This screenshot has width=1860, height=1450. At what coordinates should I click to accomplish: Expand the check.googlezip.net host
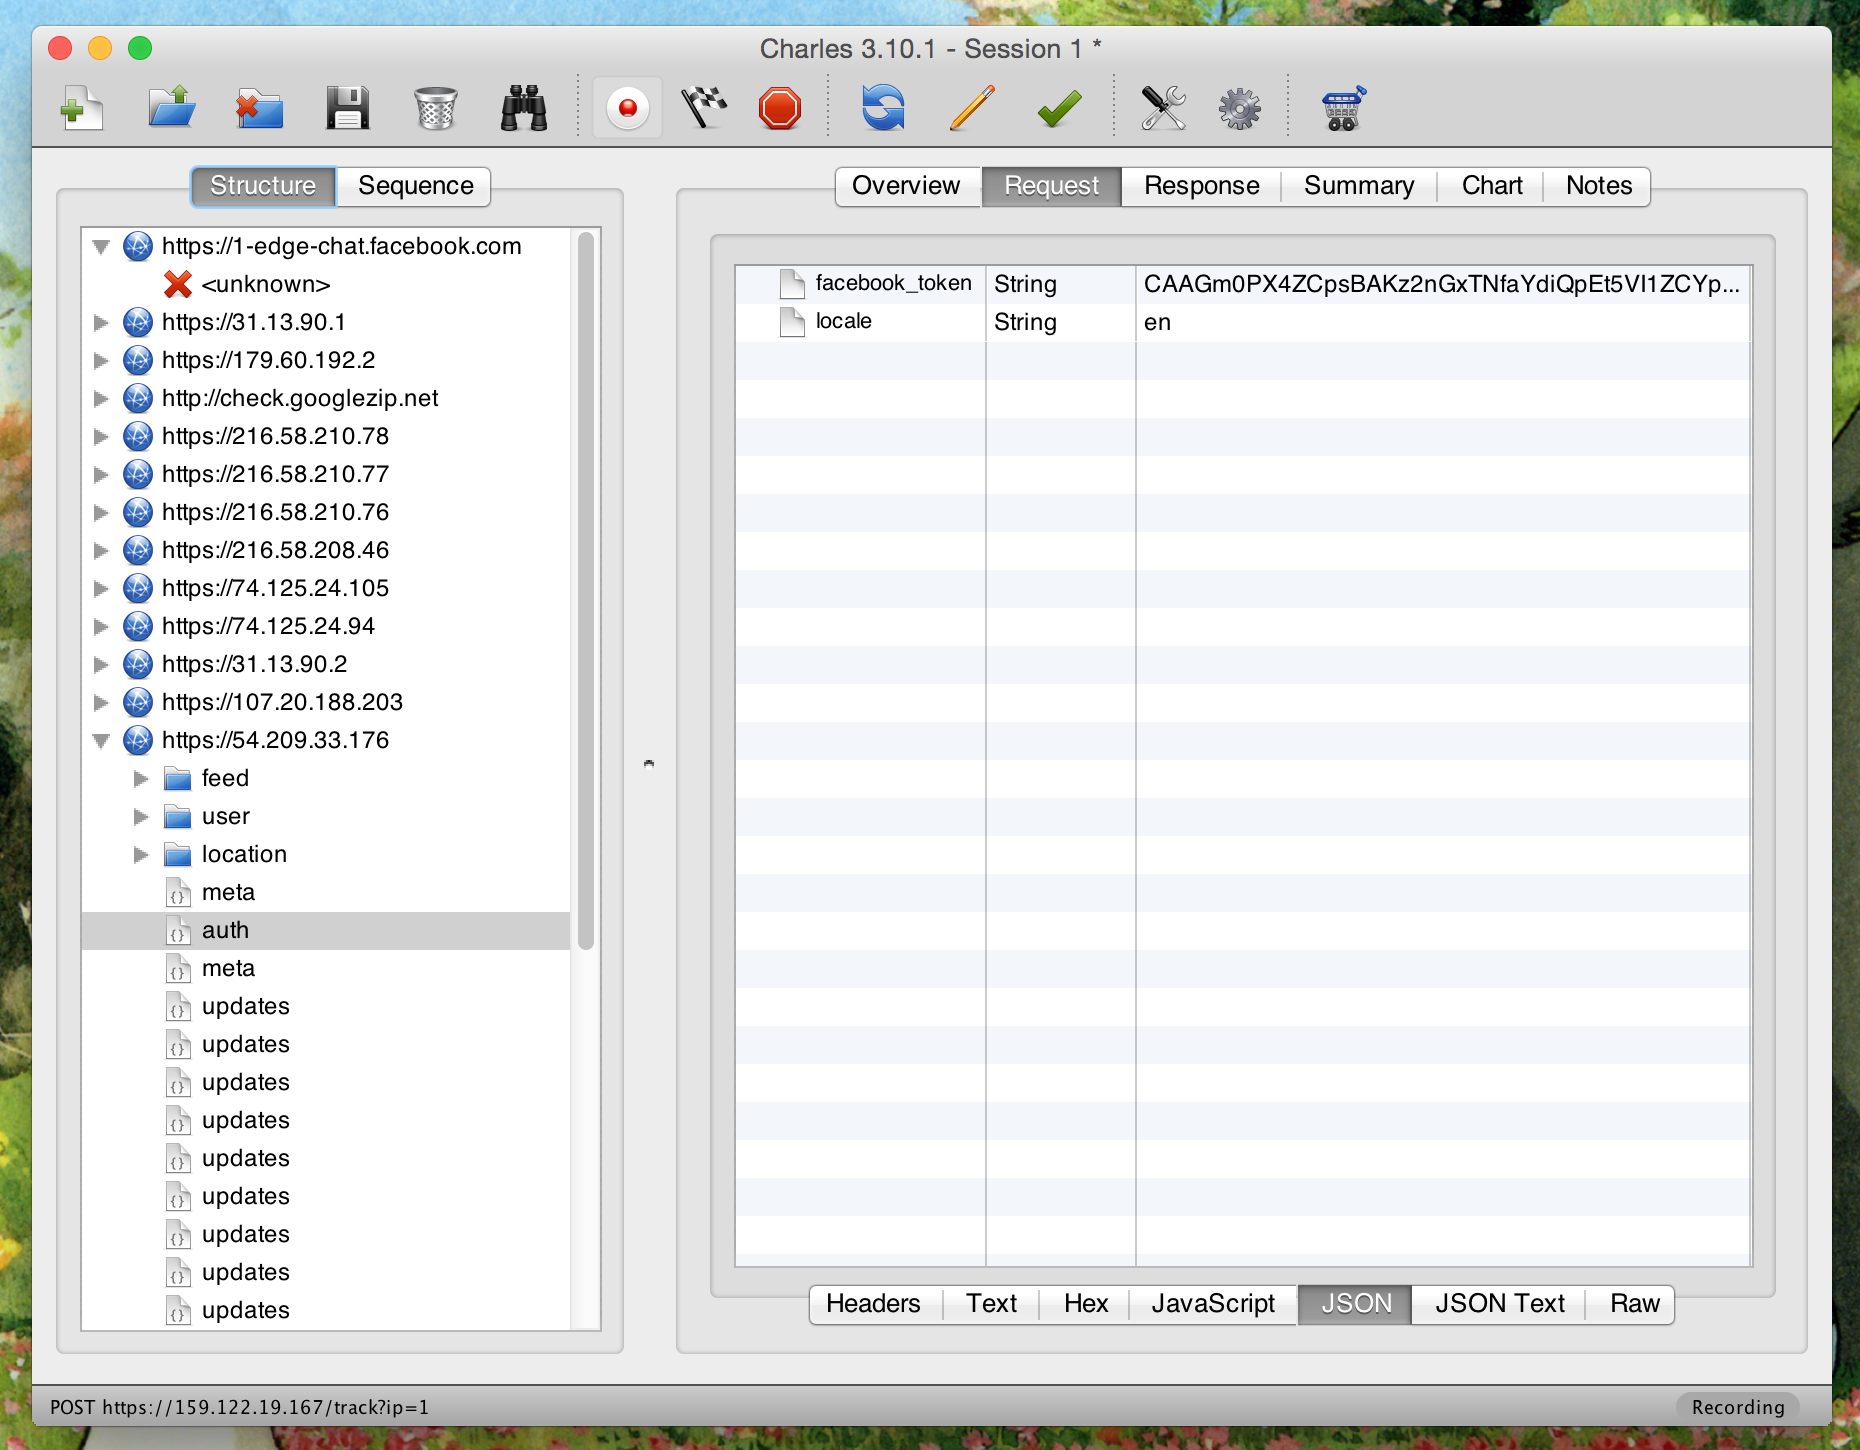pyautogui.click(x=101, y=398)
